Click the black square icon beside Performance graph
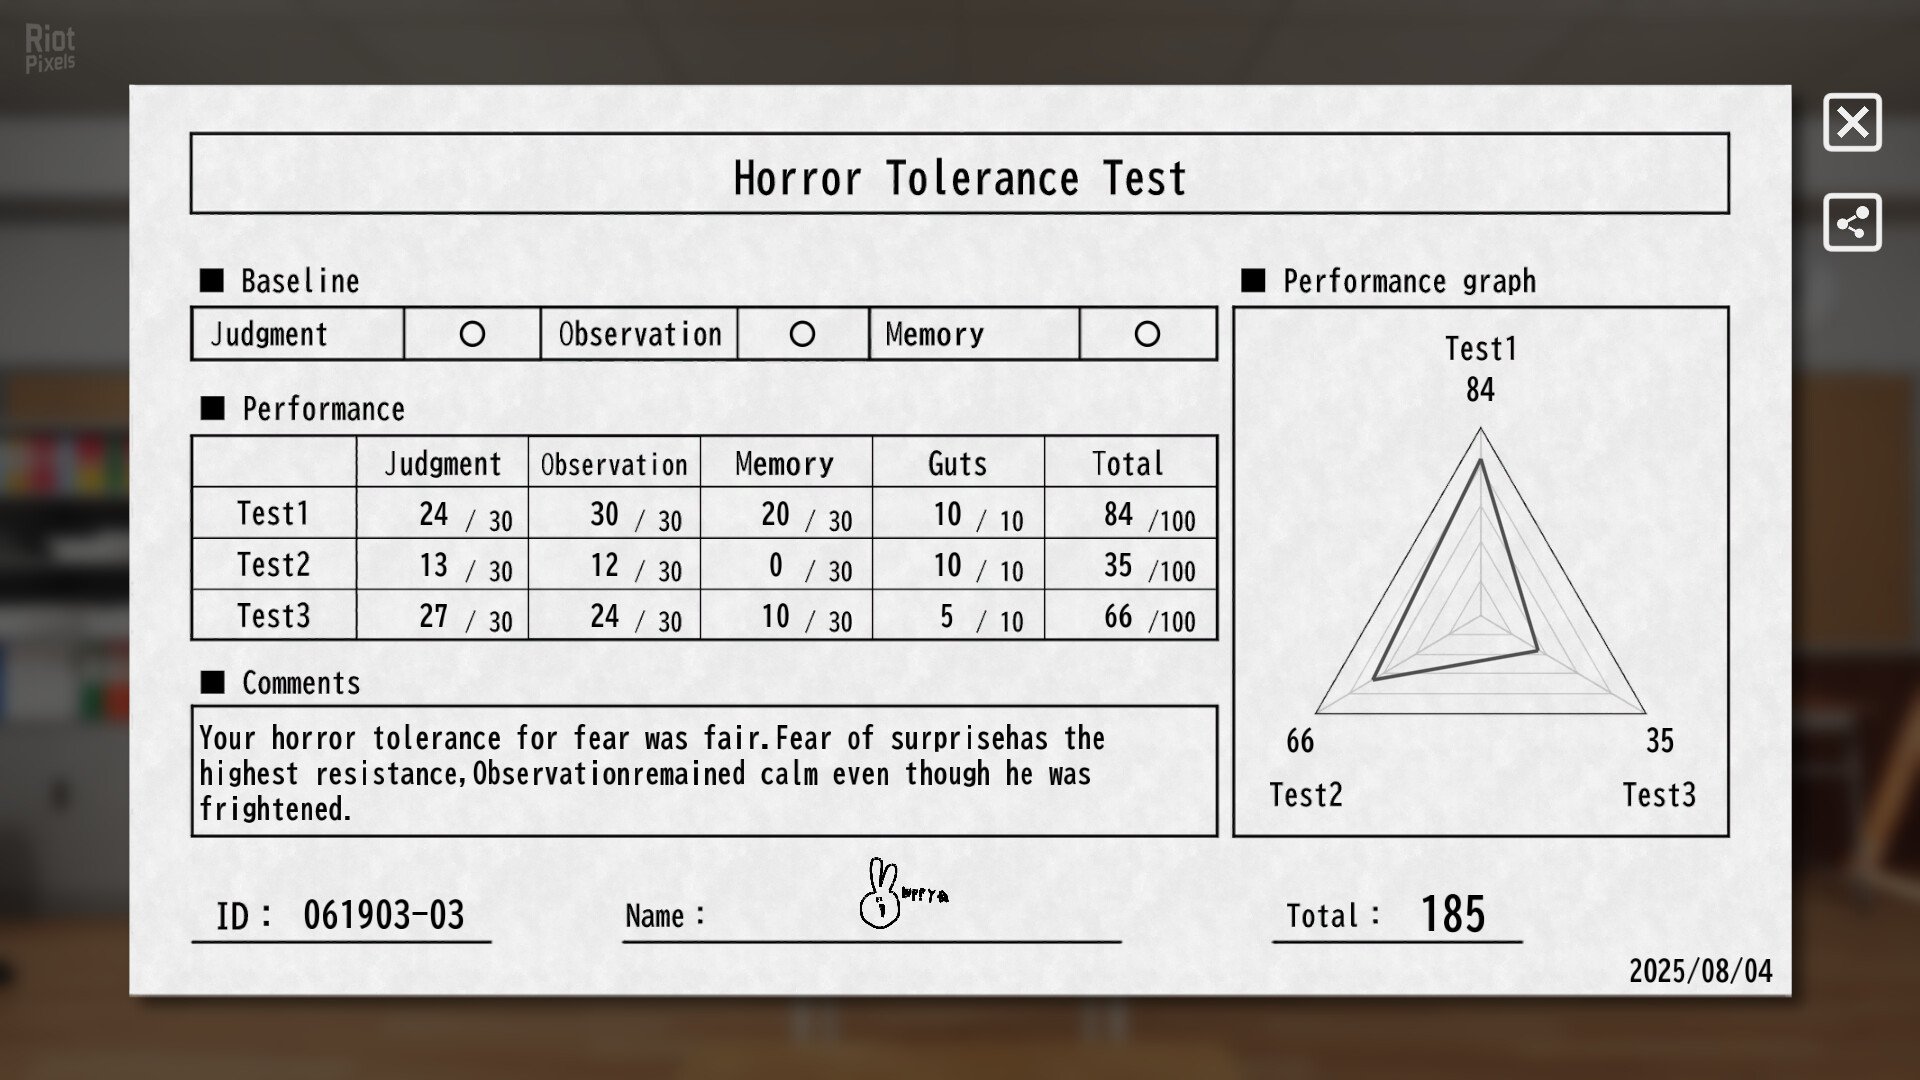Image resolution: width=1920 pixels, height=1080 pixels. coord(1253,281)
